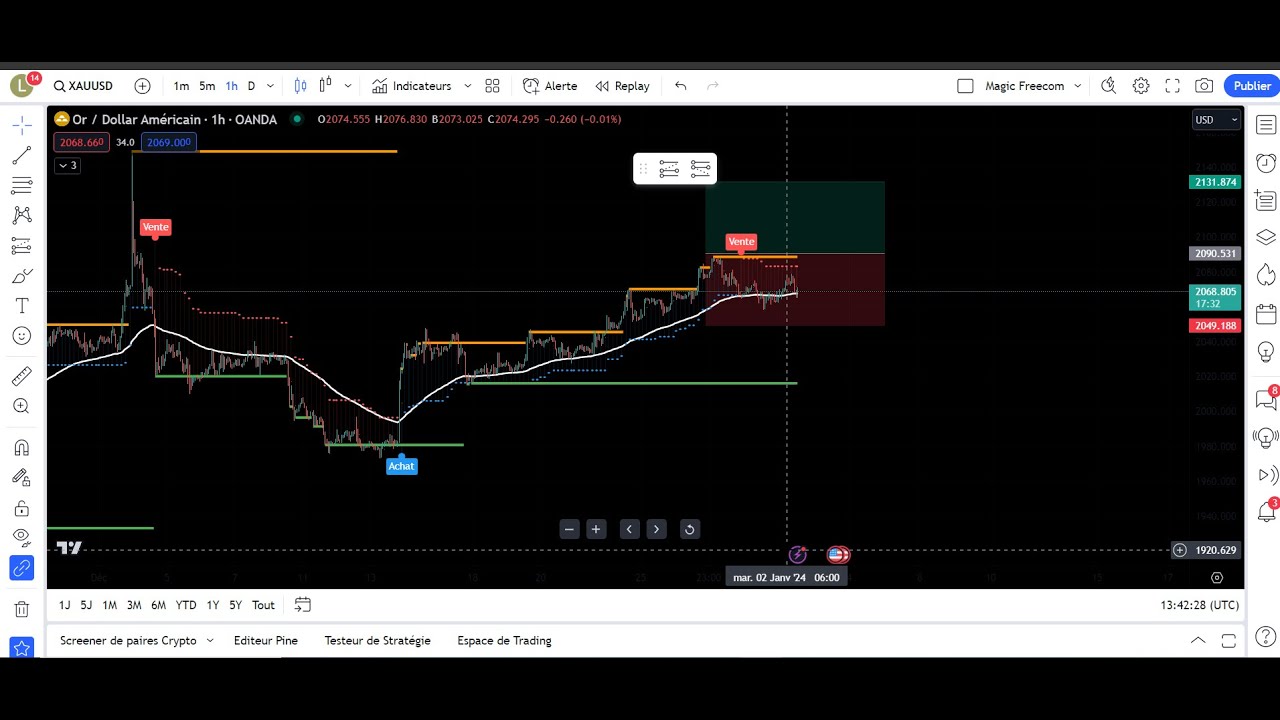The height and width of the screenshot is (720, 1280).
Task: Expand the Screener de paires Crypto dropdown
Action: coord(210,640)
